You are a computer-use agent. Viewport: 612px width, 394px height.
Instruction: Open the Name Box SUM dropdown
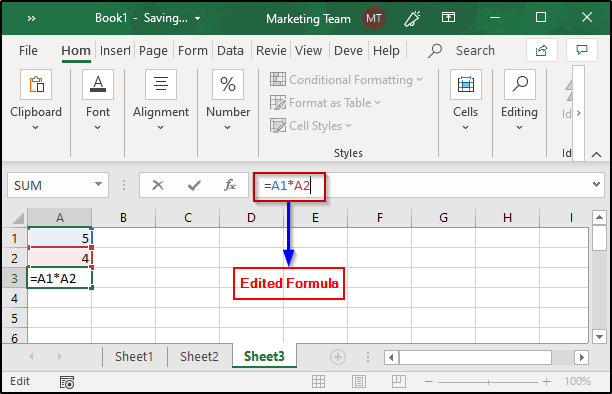pyautogui.click(x=98, y=184)
